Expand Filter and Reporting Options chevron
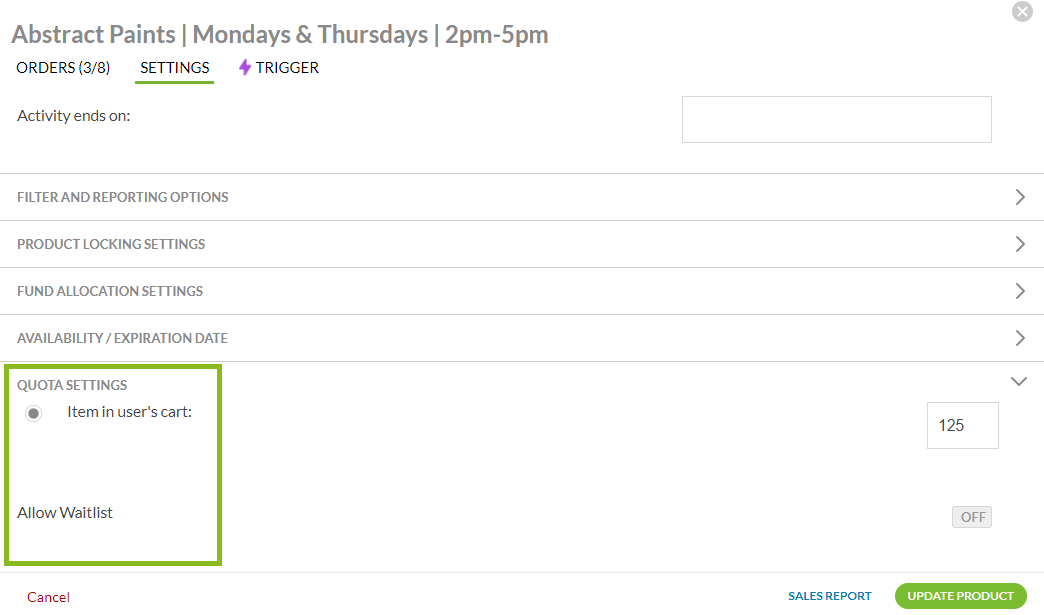 (x=1020, y=197)
